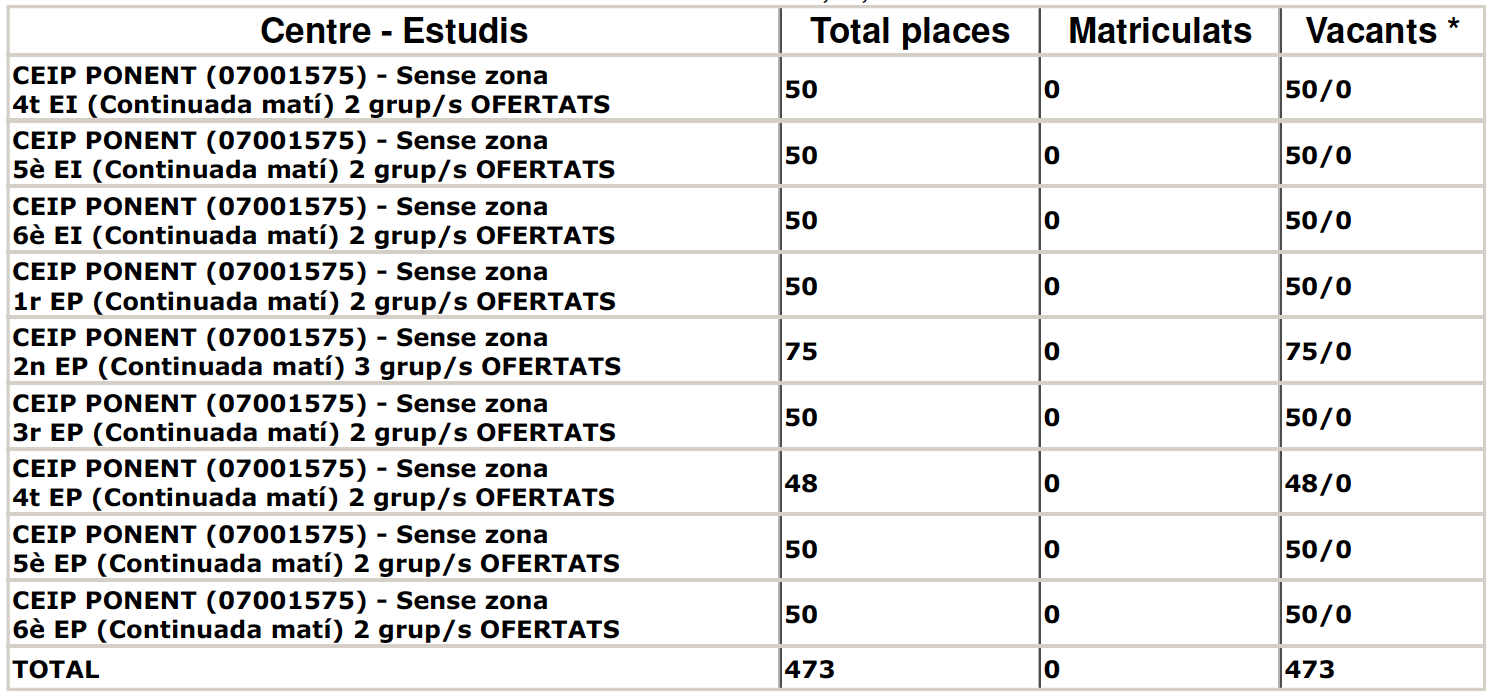Select the 6è EI Continuada matí row

tap(746, 220)
